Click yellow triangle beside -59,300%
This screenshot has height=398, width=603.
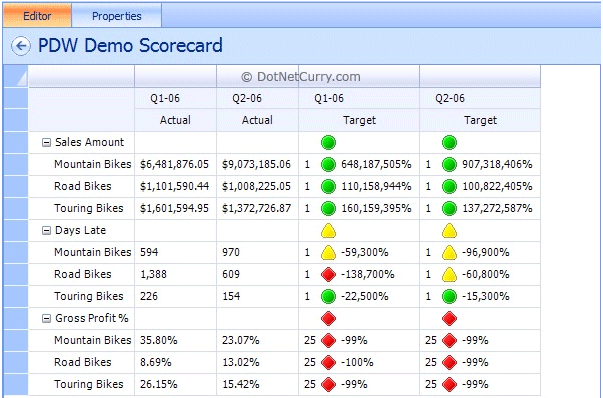coord(328,253)
